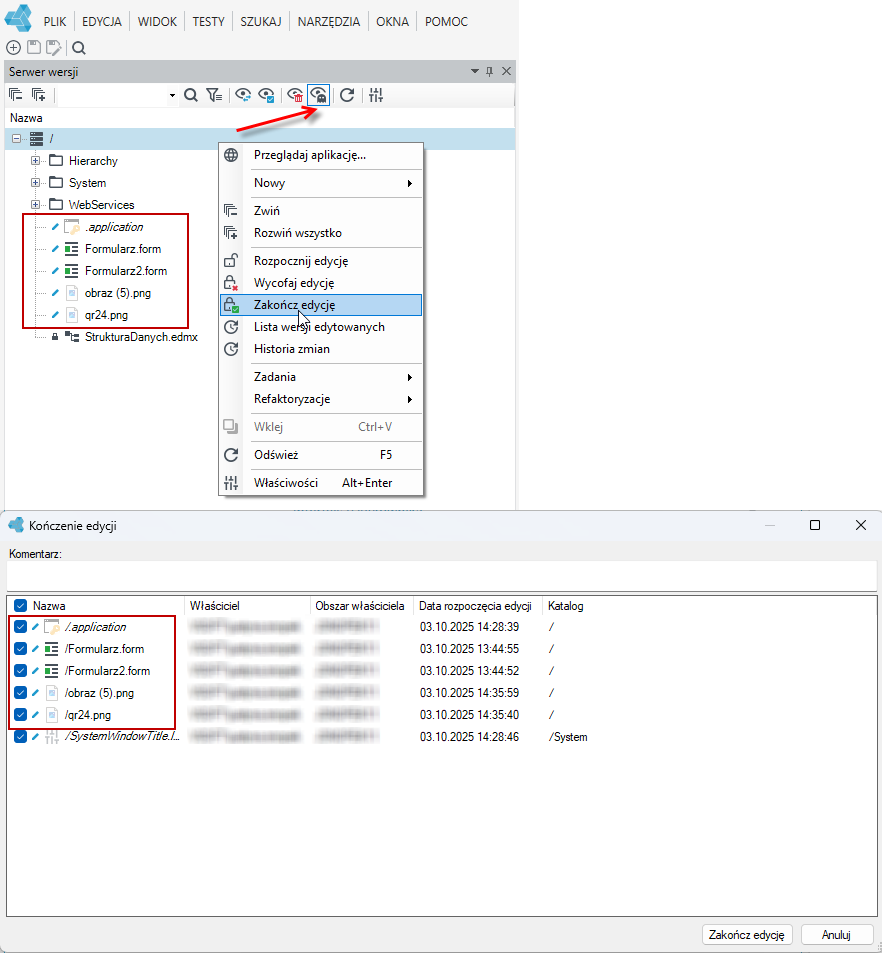Image resolution: width=882 pixels, height=953 pixels.
Task: Collapse all nodes via Serwer wersji toolbar icon
Action: point(16,95)
